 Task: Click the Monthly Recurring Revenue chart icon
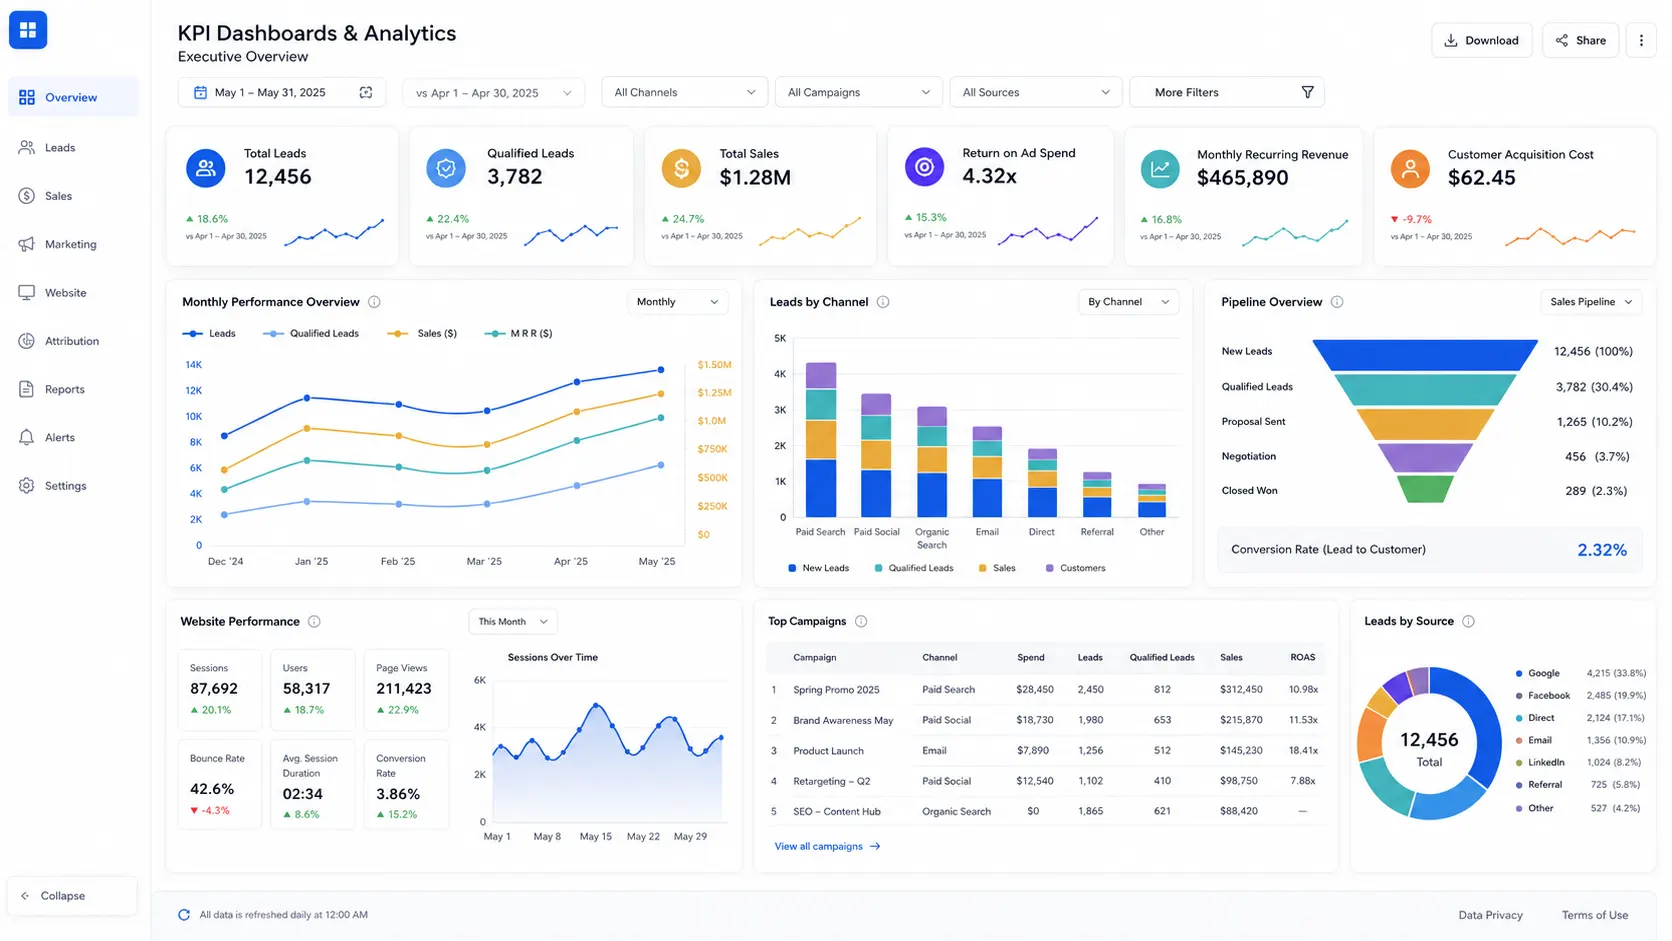point(1160,169)
